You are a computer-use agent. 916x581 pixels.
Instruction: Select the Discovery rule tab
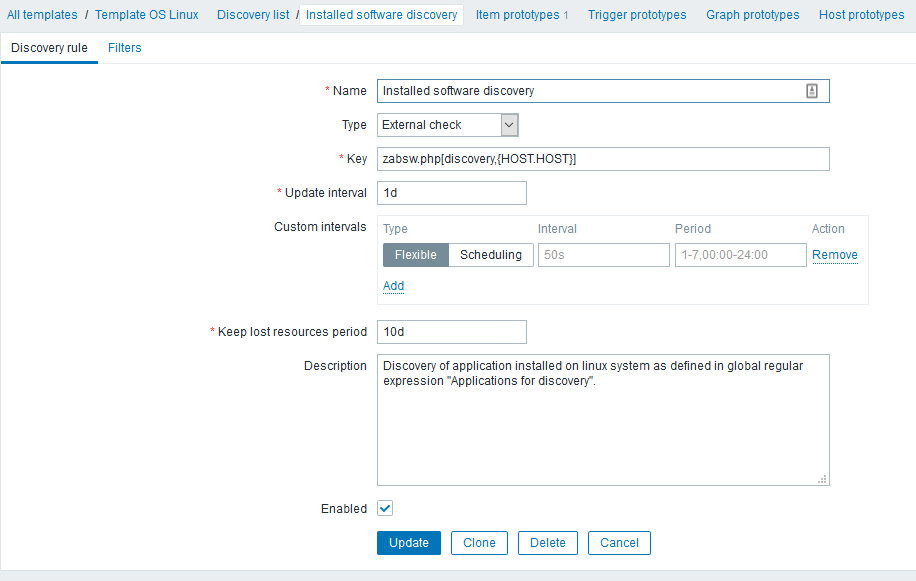(49, 48)
